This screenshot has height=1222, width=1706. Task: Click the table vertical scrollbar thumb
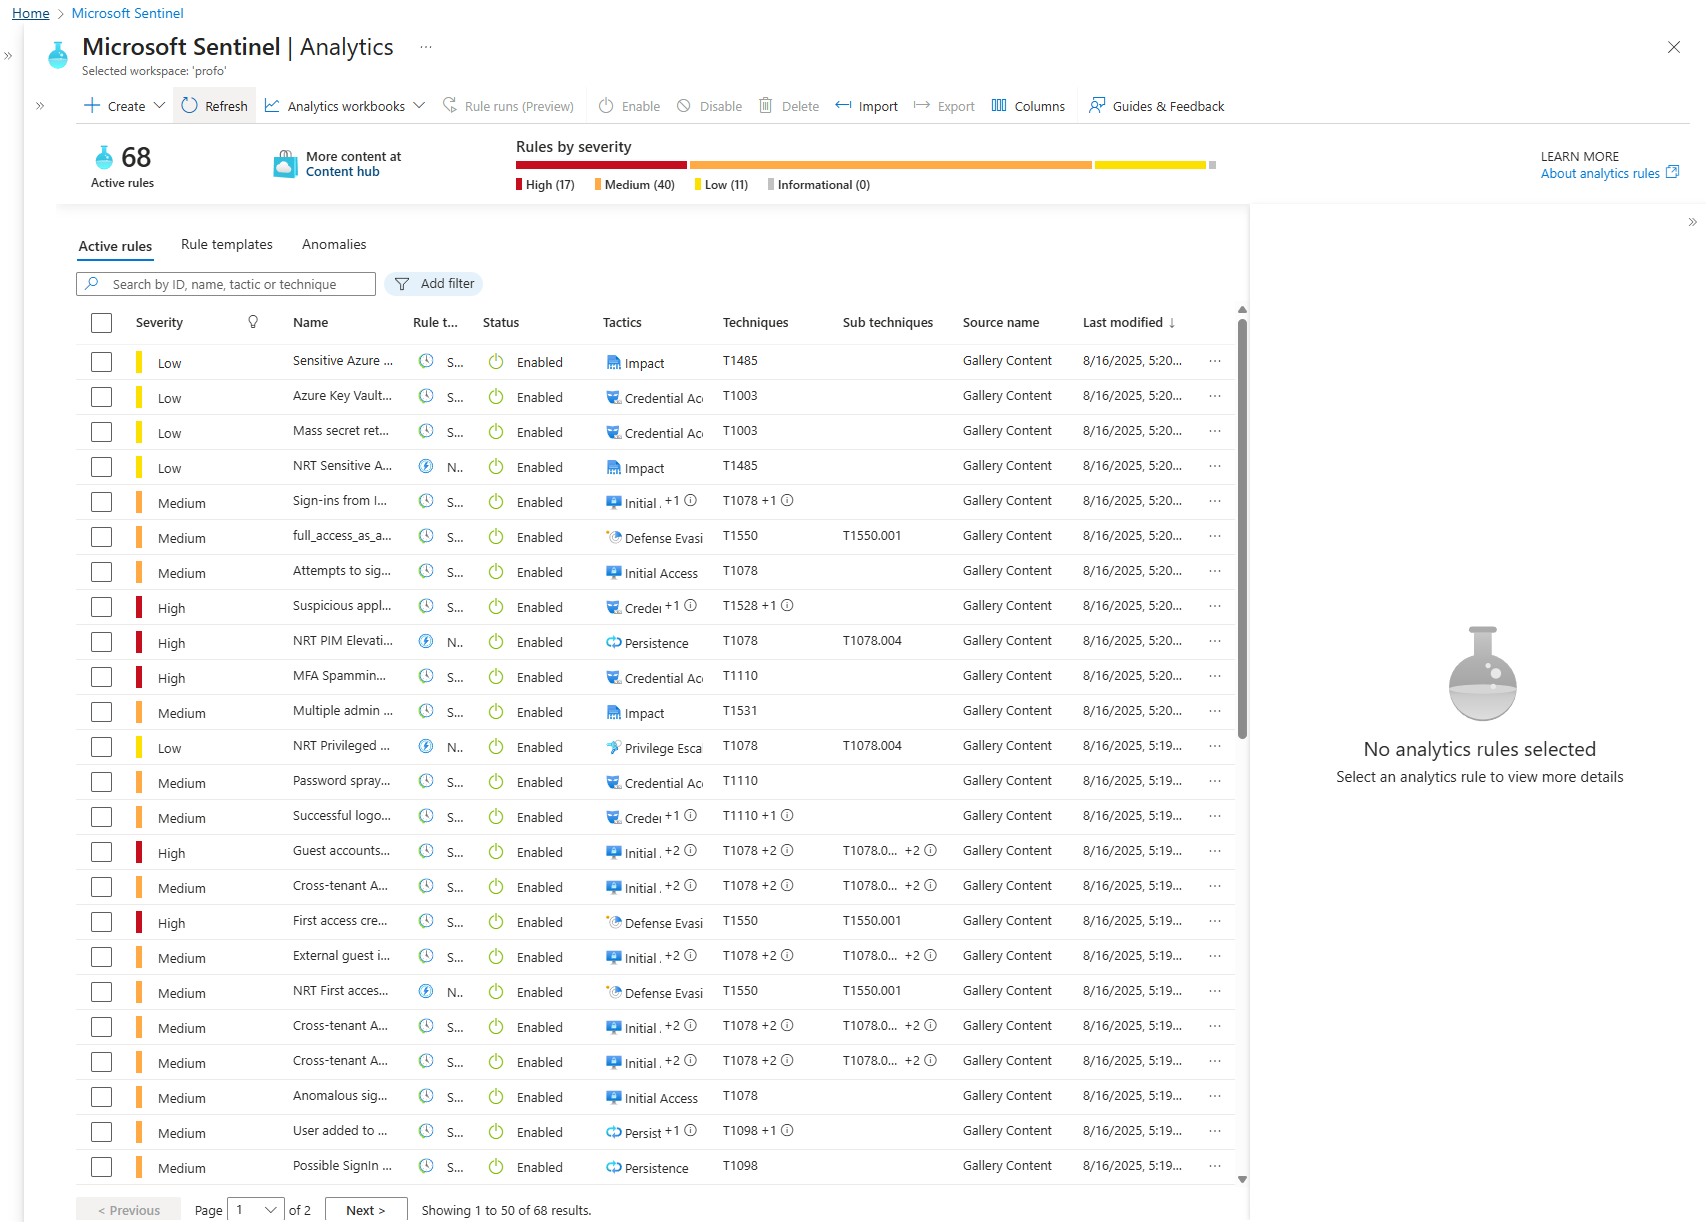pyautogui.click(x=1242, y=528)
